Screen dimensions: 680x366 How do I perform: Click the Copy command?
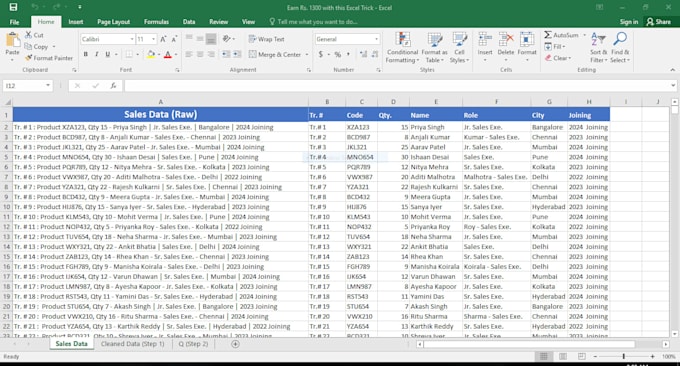pyautogui.click(x=36, y=46)
